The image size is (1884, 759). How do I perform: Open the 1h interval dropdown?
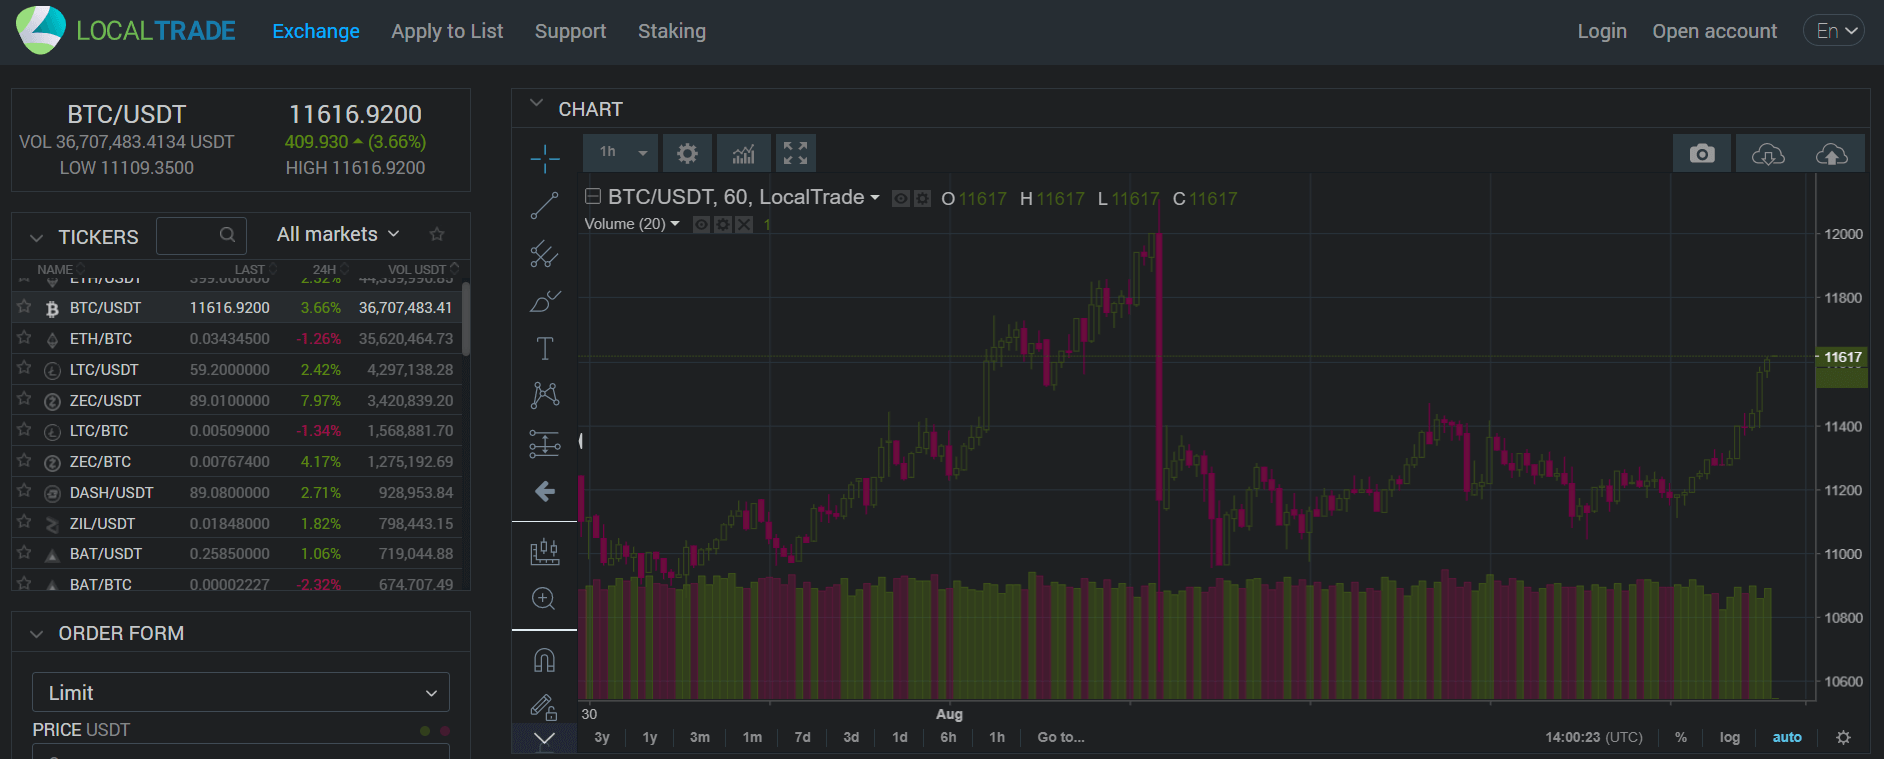[x=622, y=153]
